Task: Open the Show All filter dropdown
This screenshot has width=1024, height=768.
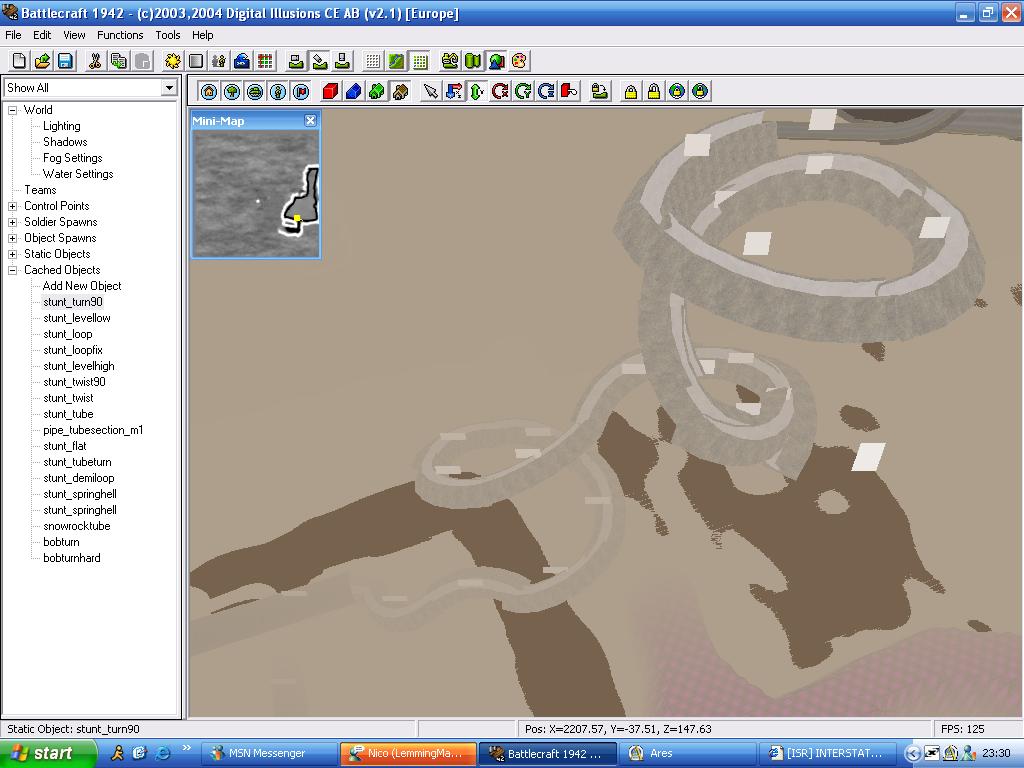Action: click(x=169, y=88)
